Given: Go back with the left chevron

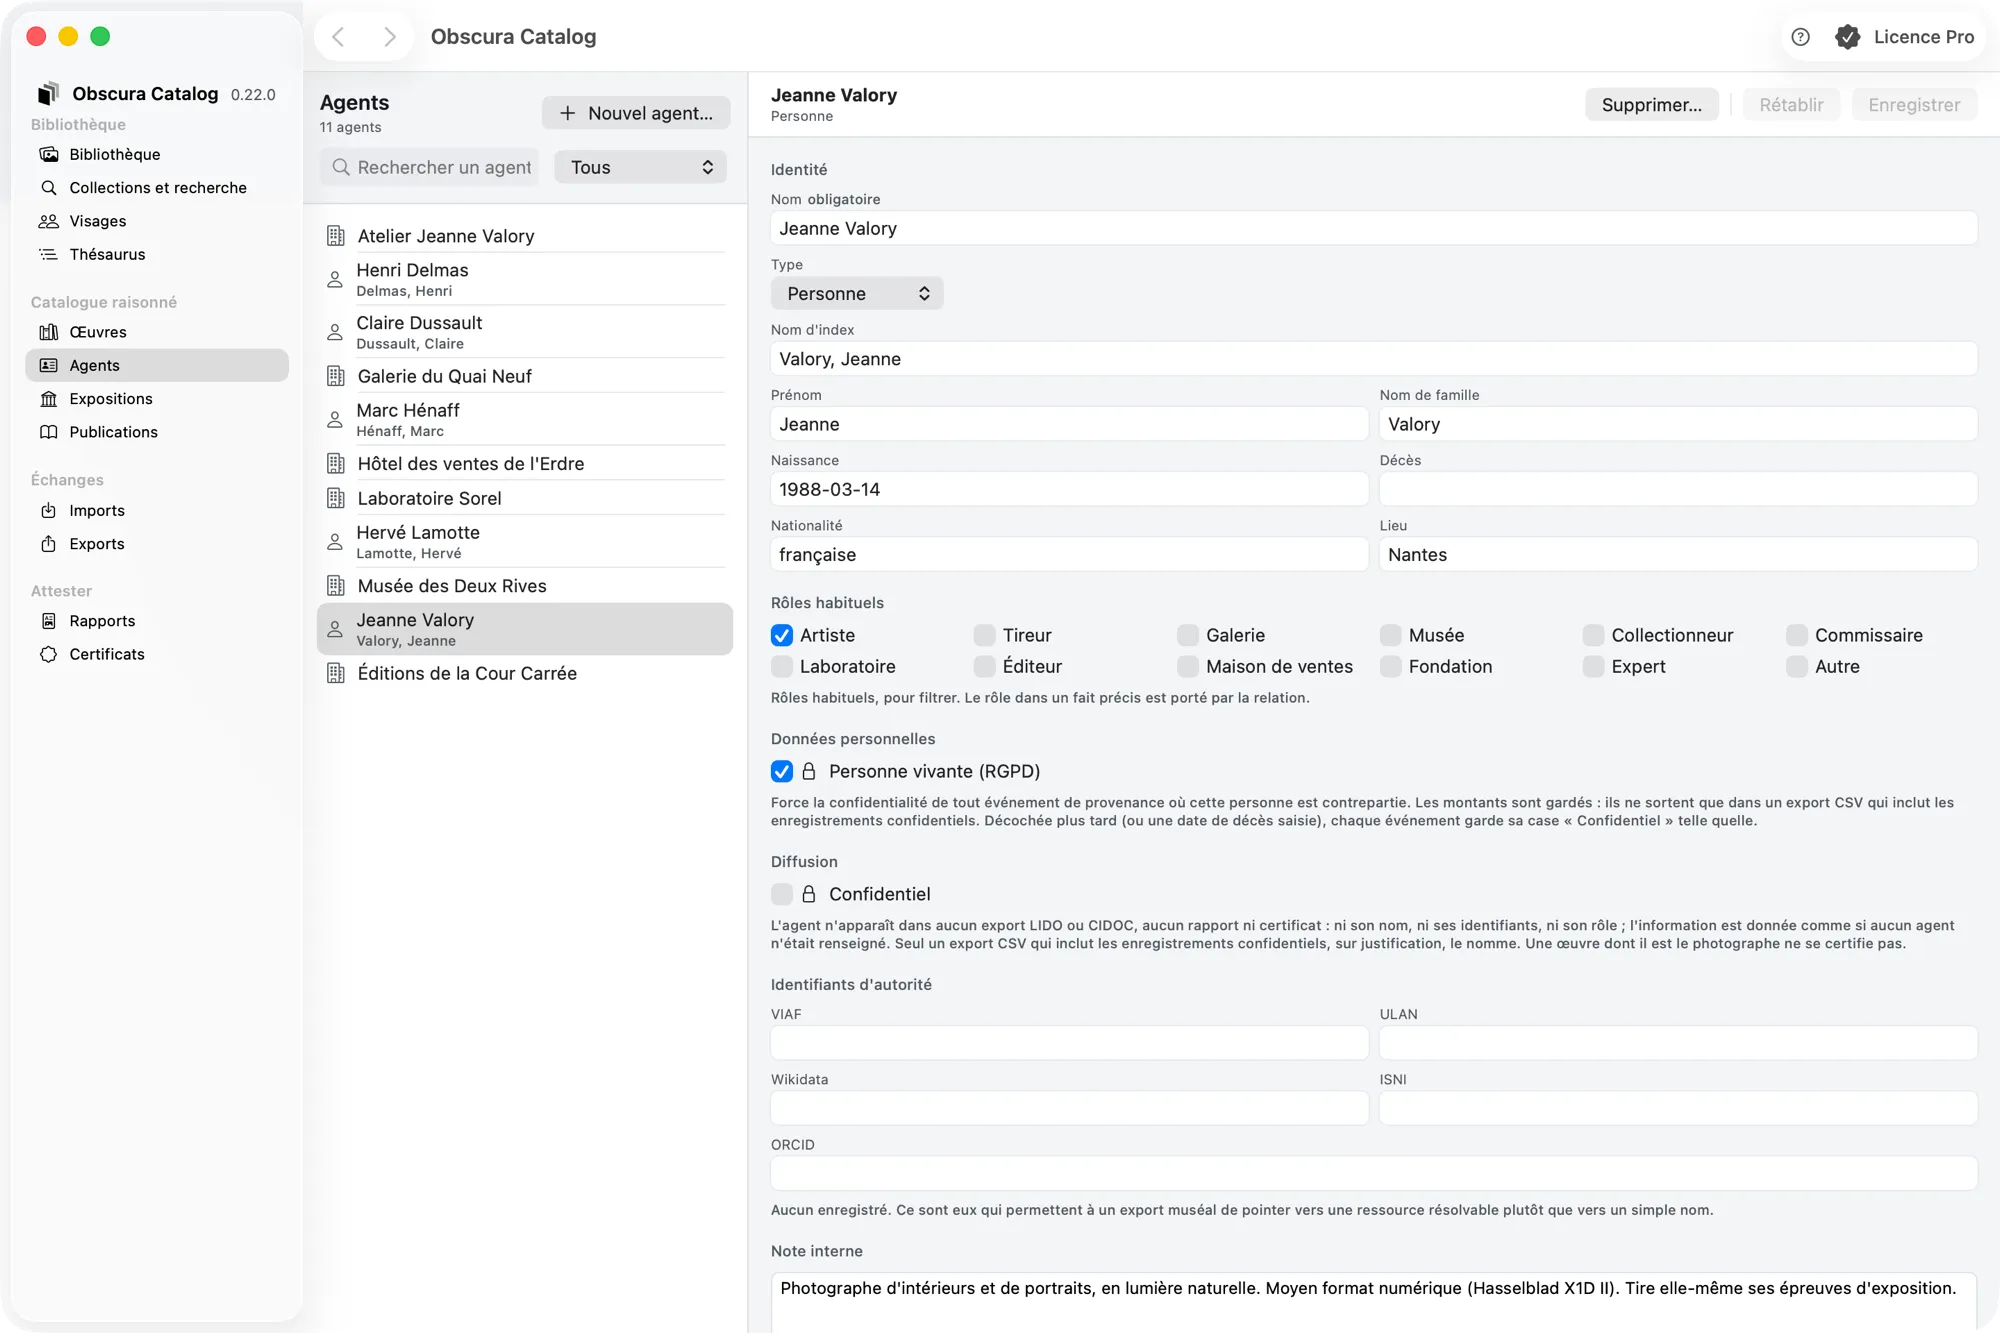Looking at the screenshot, I should pos(338,37).
